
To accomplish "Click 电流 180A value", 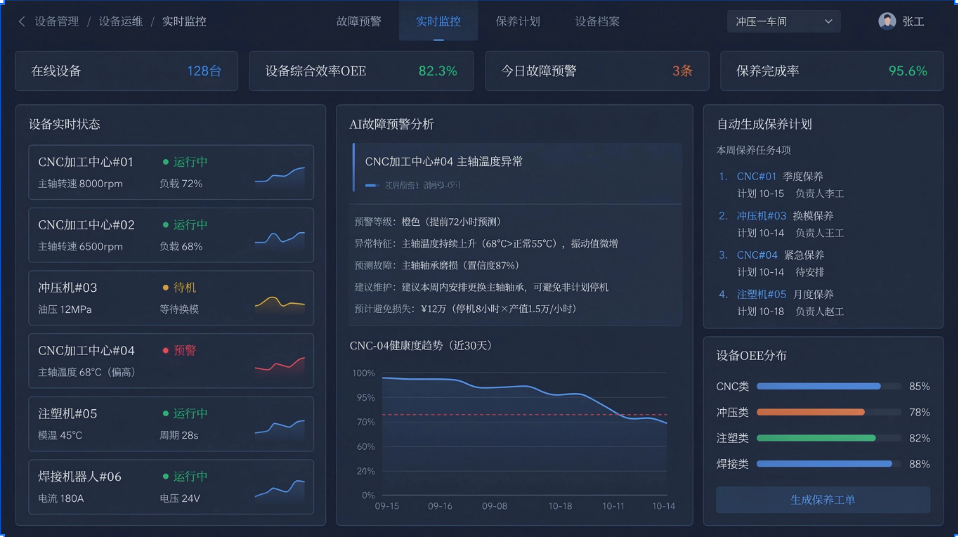I will [61, 499].
